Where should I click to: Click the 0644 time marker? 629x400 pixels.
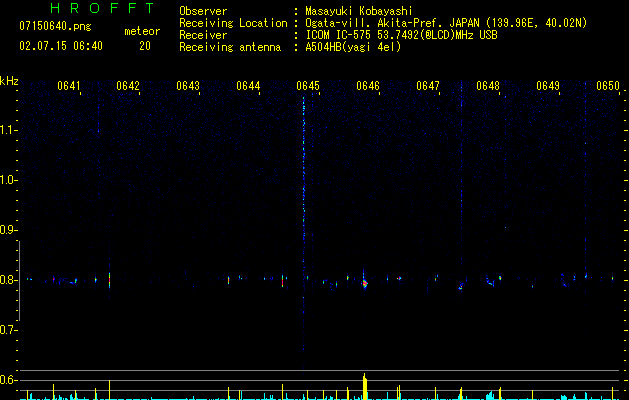coord(248,86)
